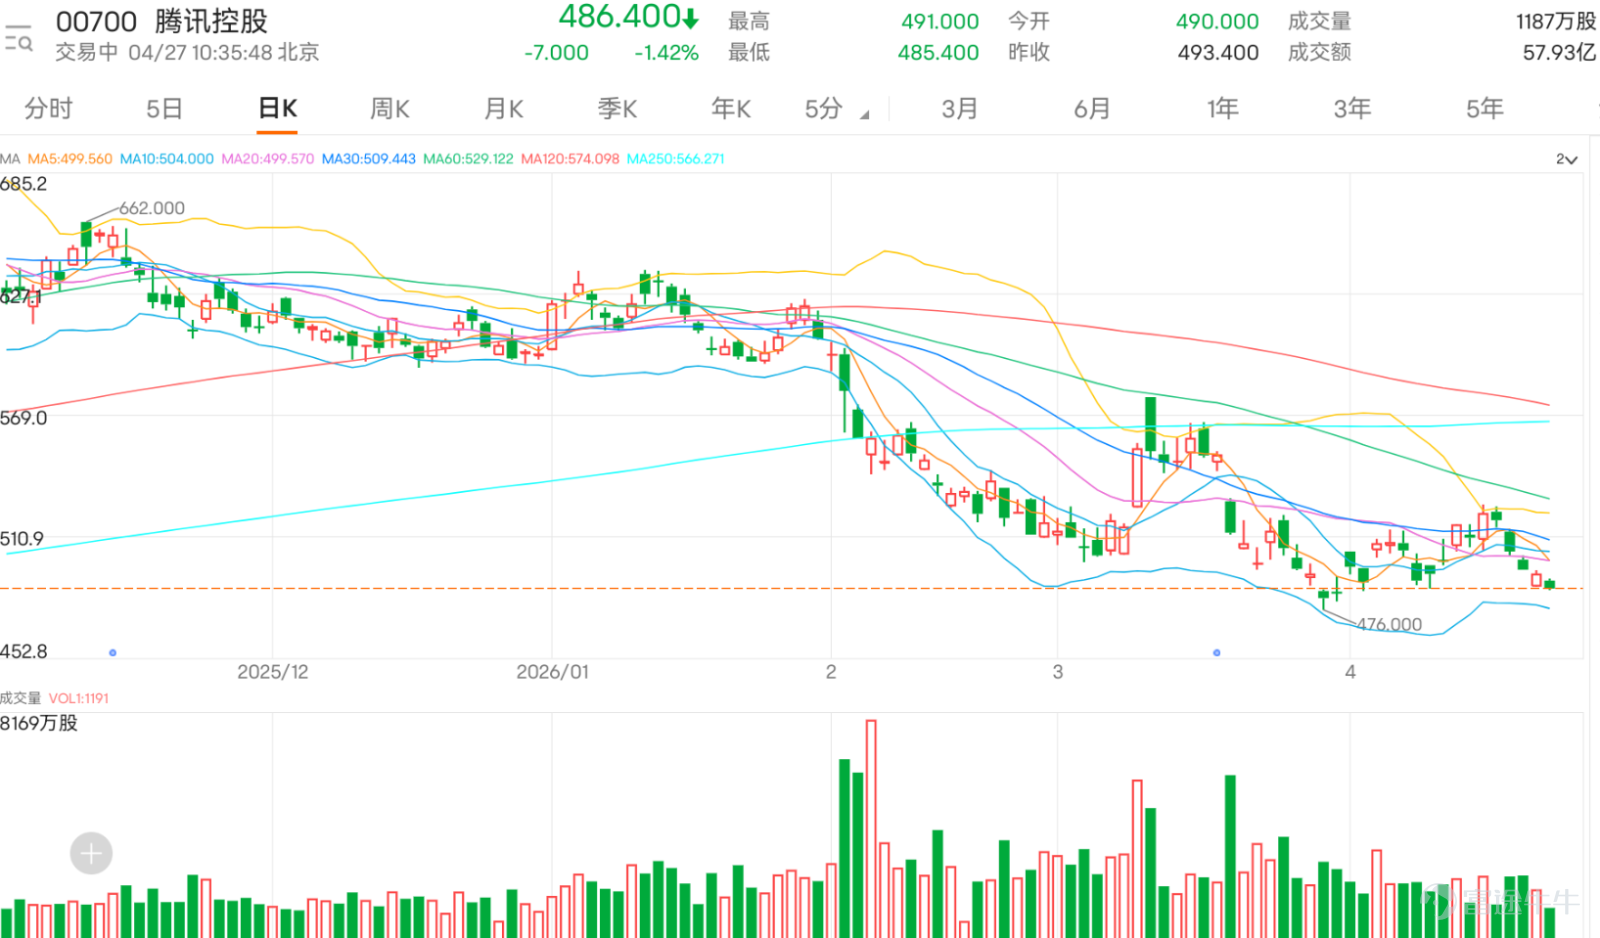Click the blue event dot before April
The height and width of the screenshot is (938, 1600).
pyautogui.click(x=1217, y=653)
